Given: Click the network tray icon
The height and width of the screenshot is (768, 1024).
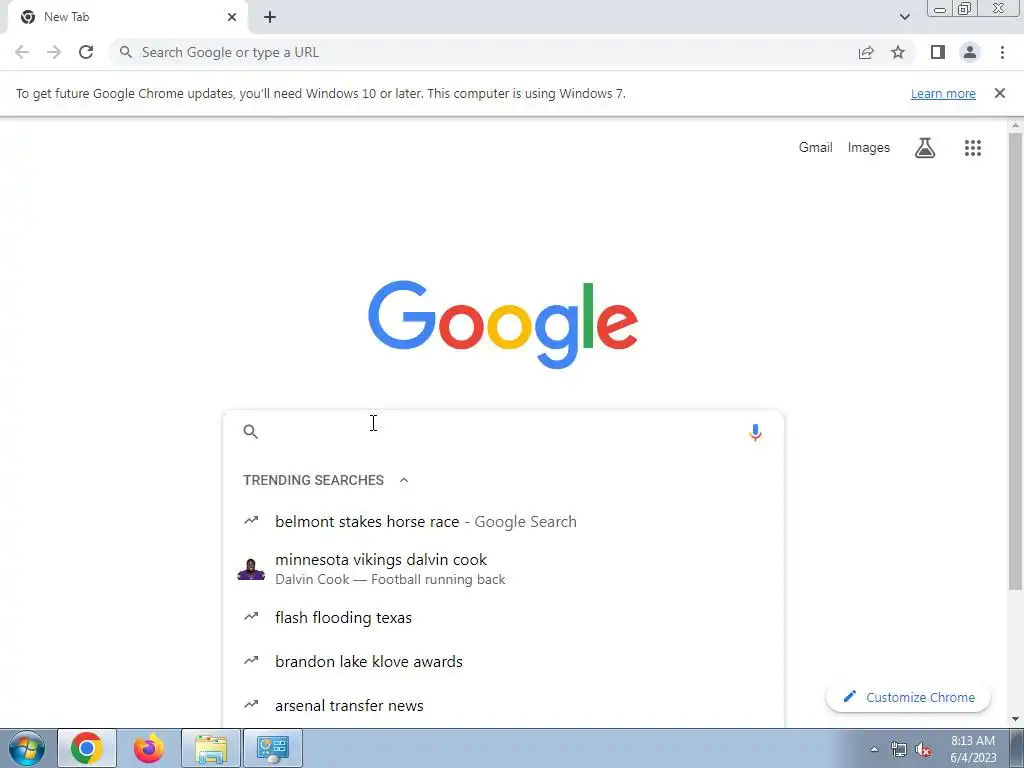Looking at the screenshot, I should click(x=899, y=750).
